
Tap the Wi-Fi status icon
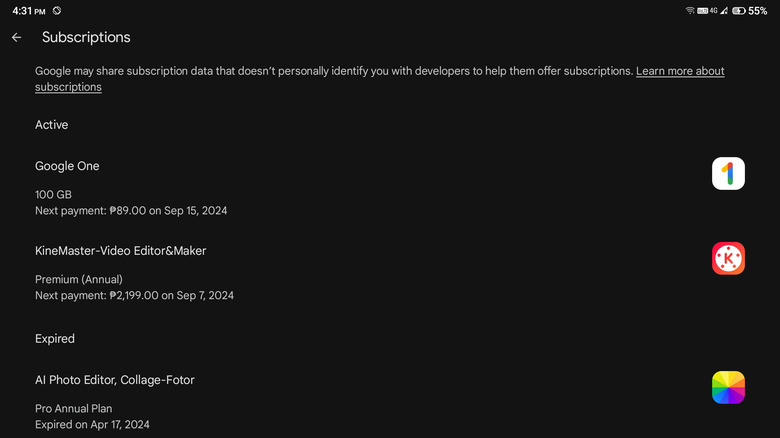pos(690,10)
